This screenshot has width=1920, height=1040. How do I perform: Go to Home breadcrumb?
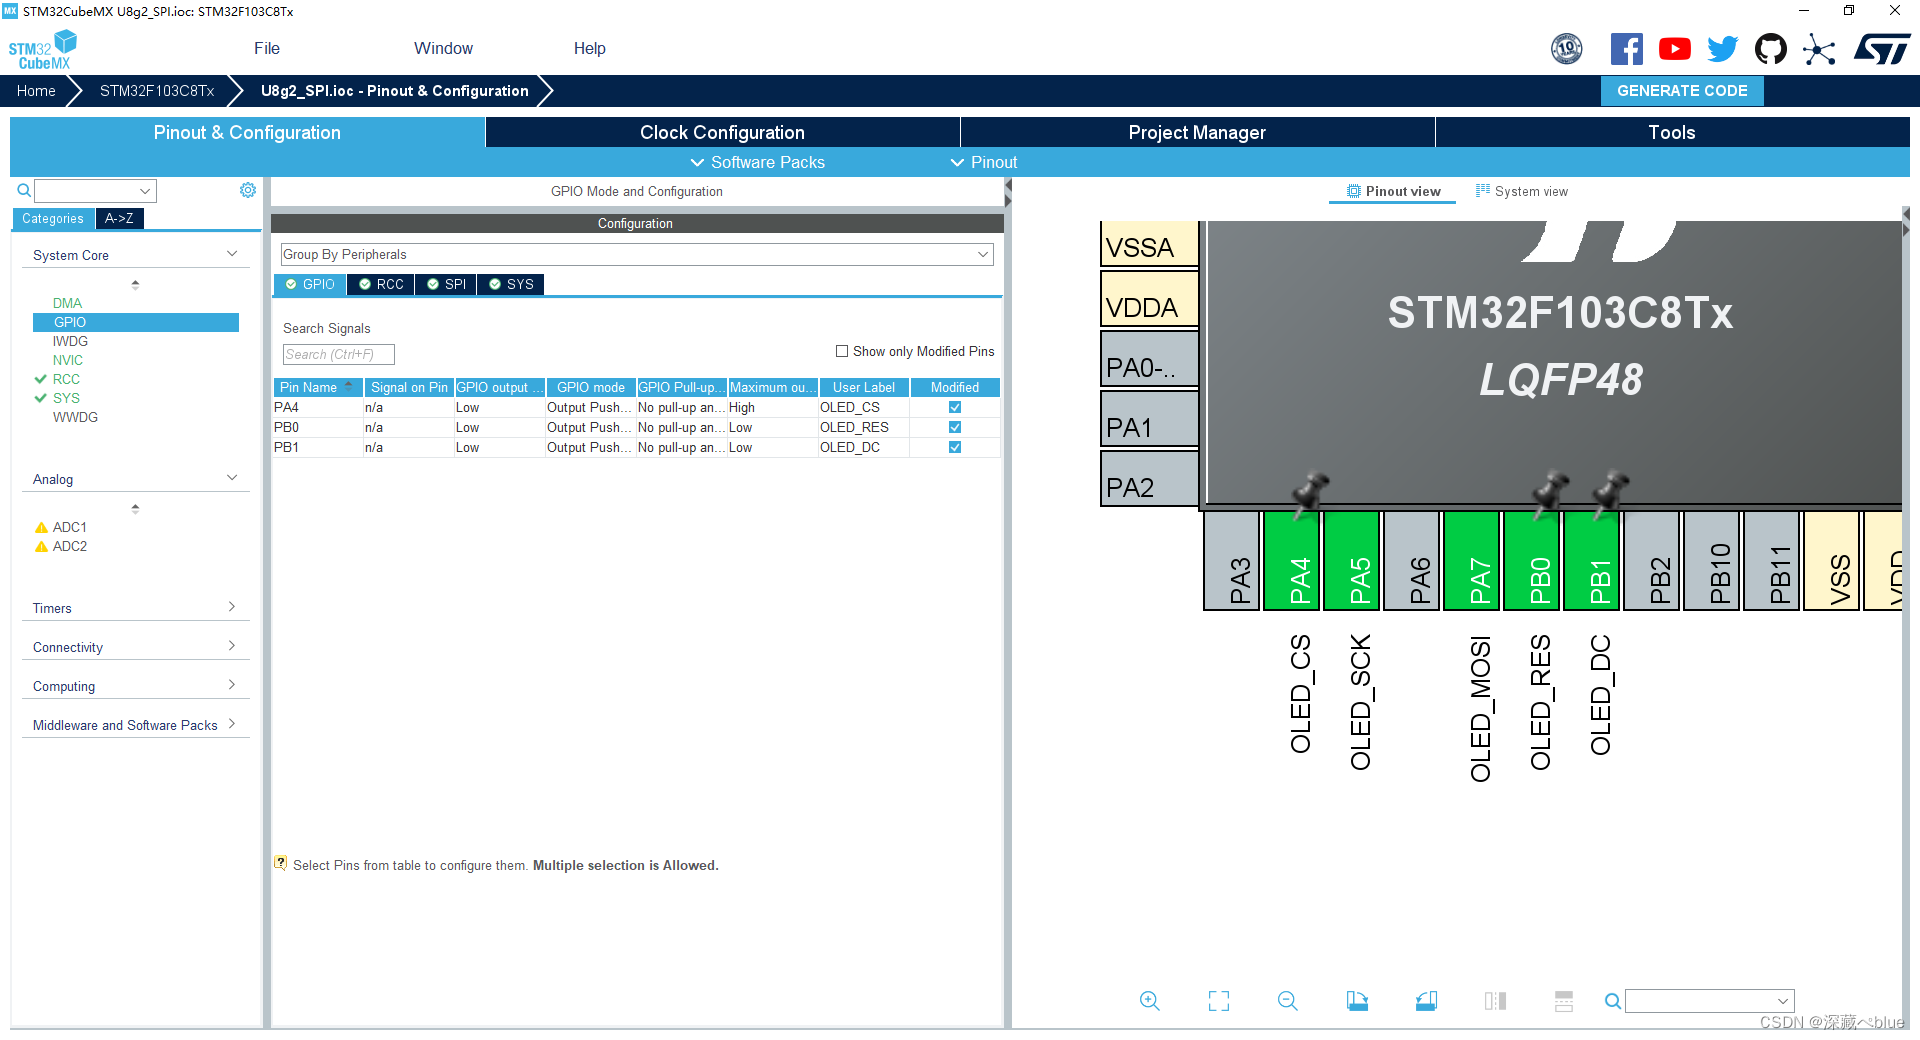36,90
